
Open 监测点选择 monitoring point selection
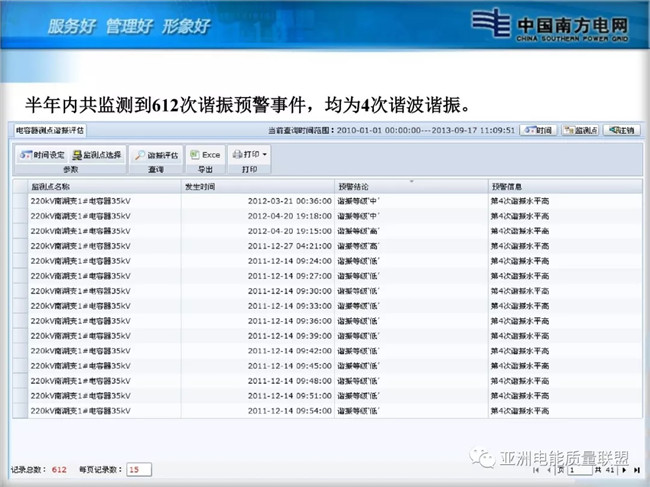pyautogui.click(x=97, y=155)
